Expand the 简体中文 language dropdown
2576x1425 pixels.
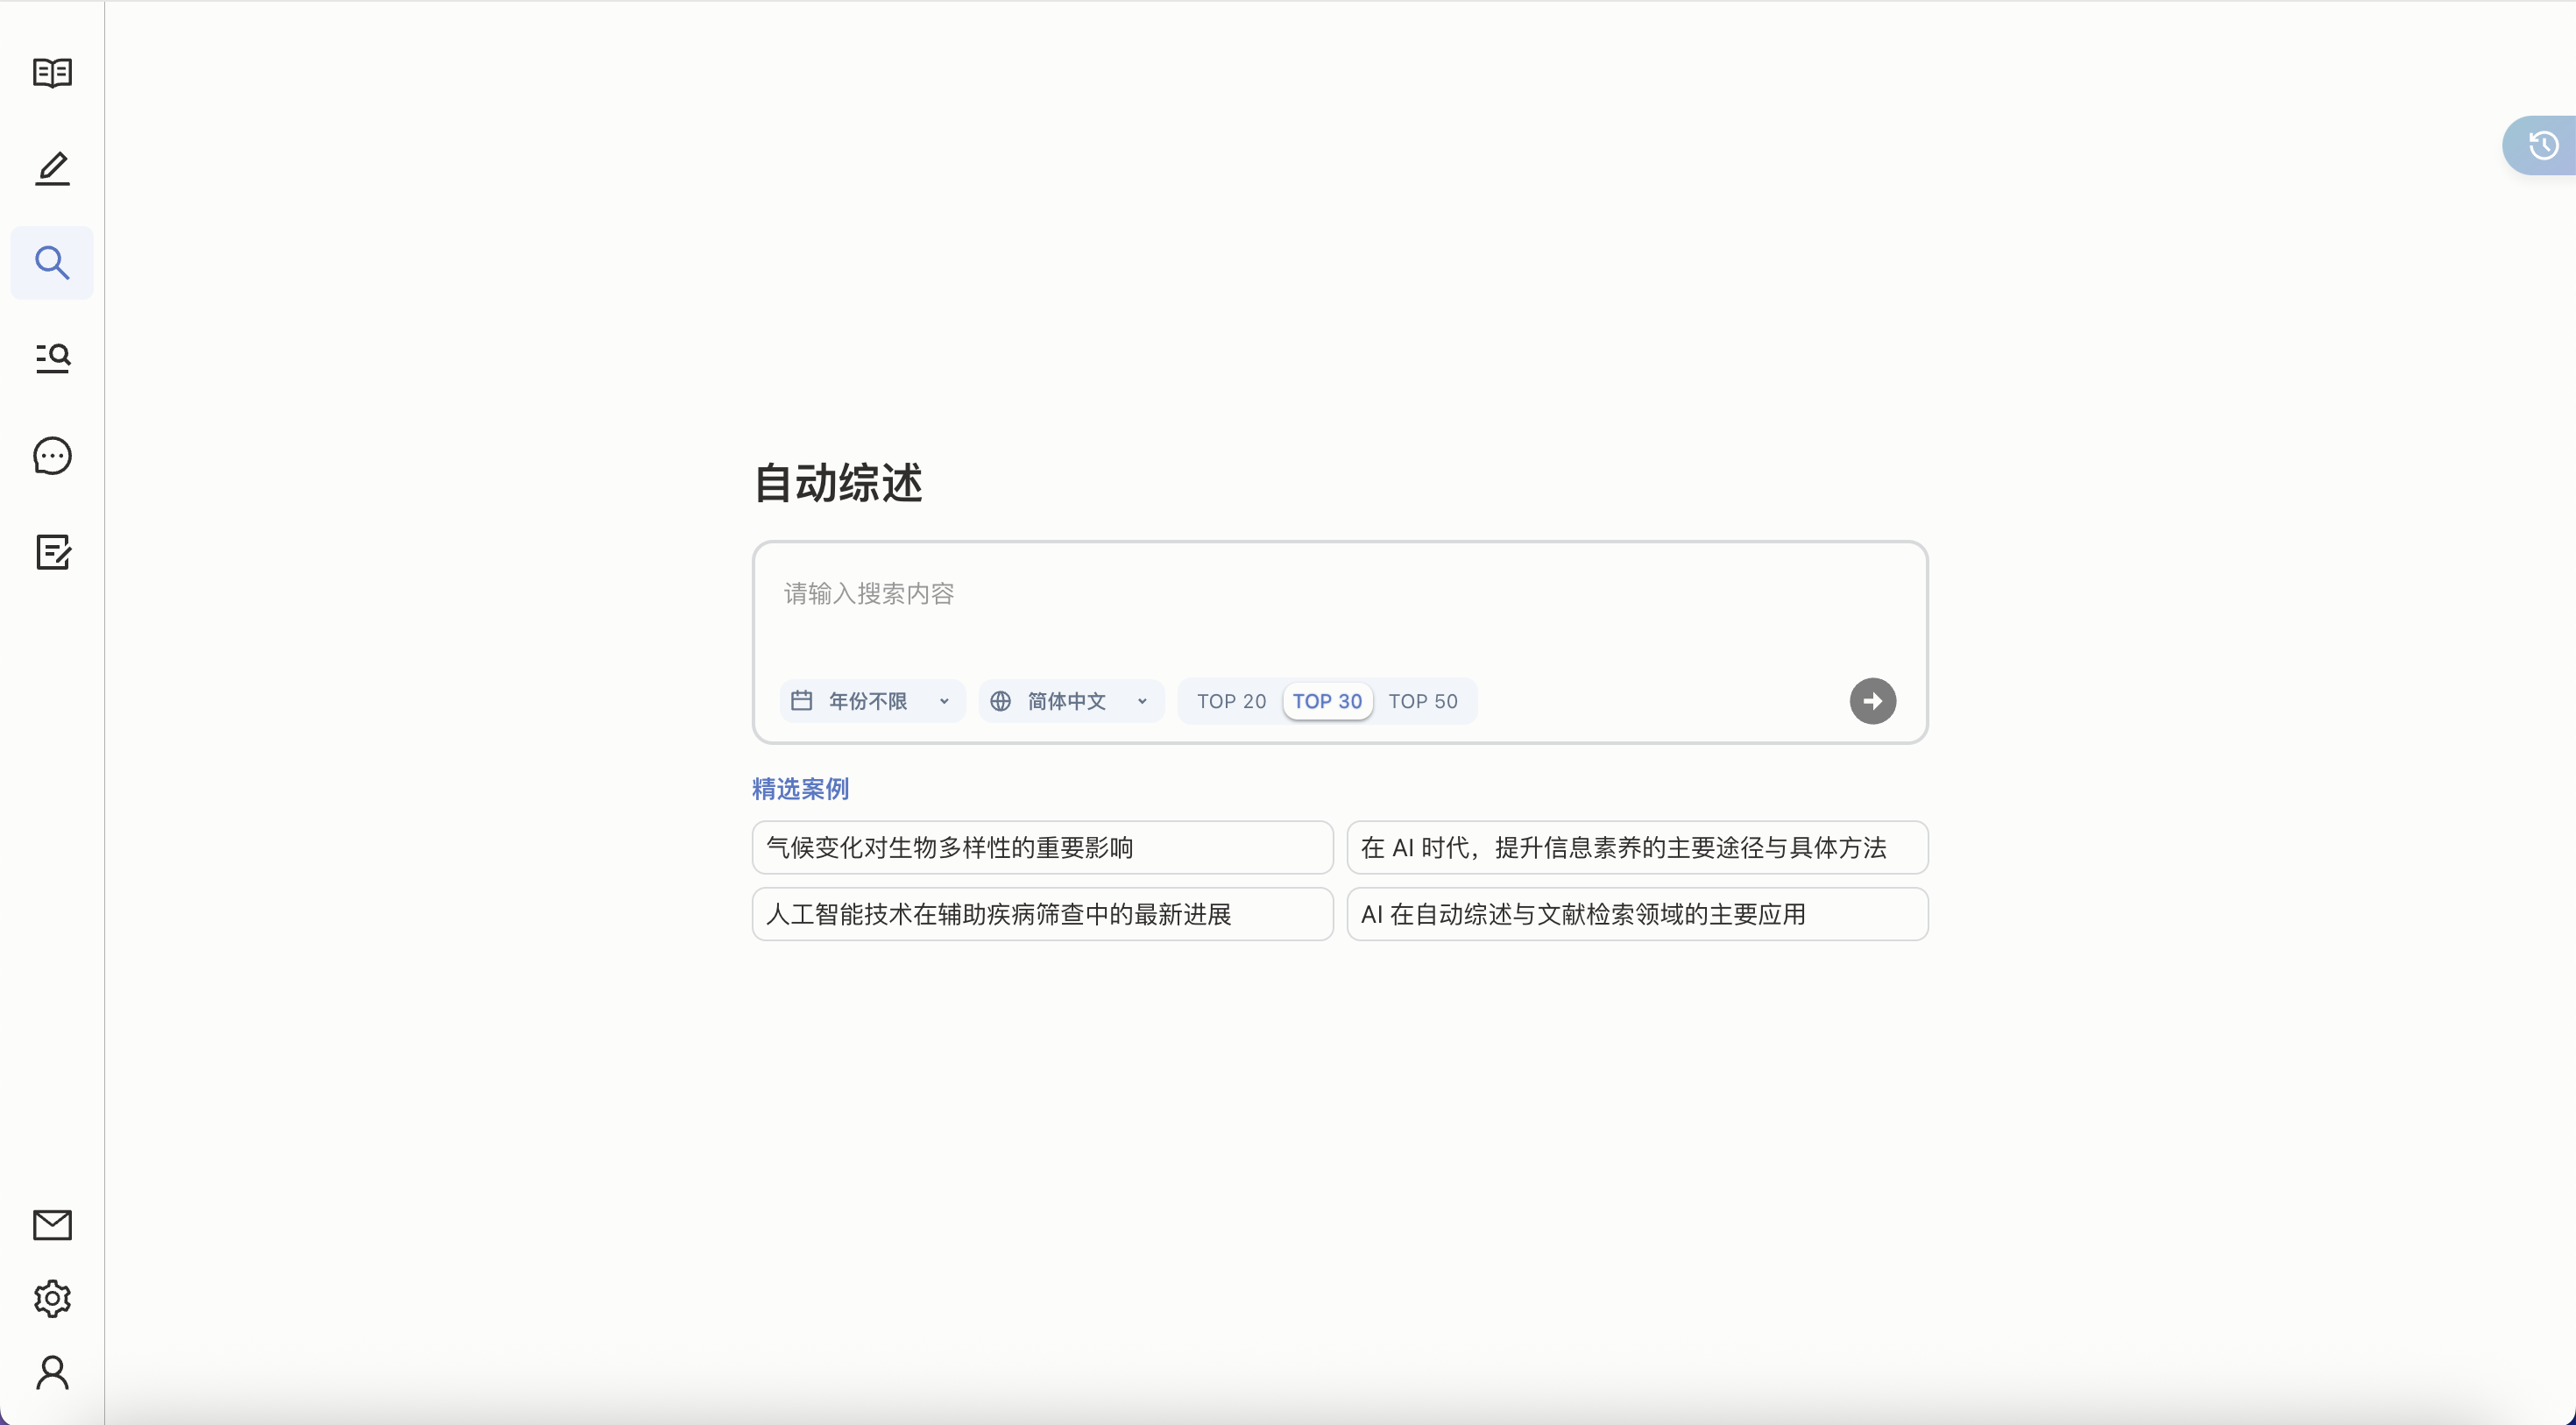coord(1071,701)
